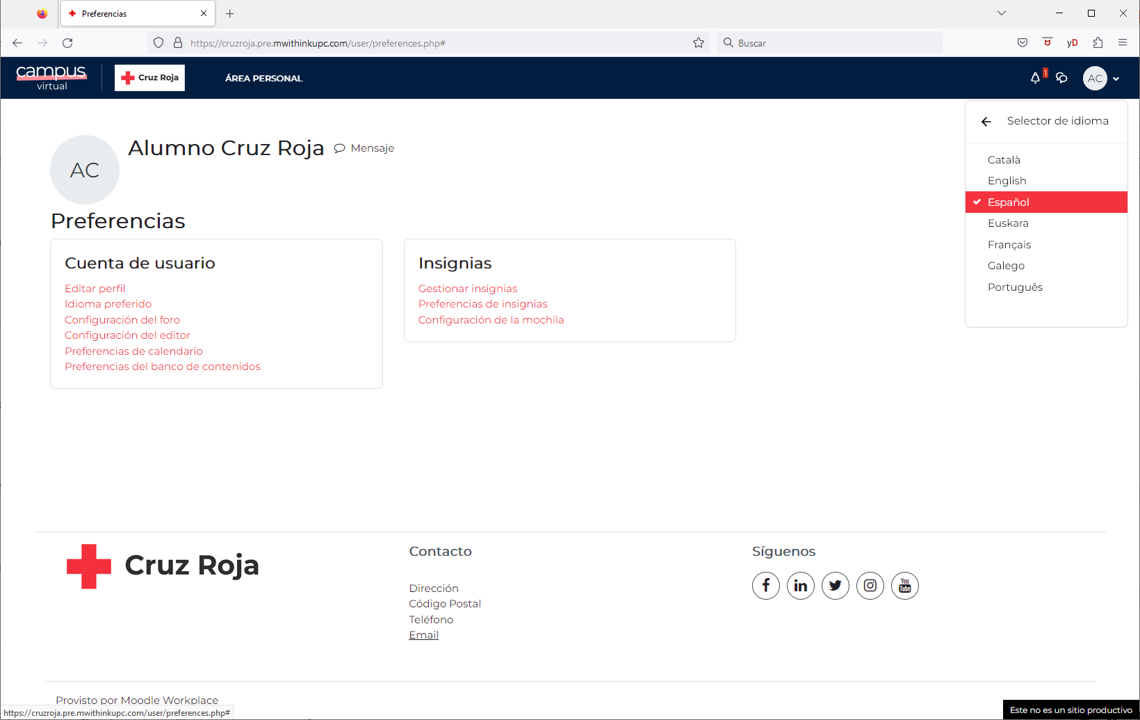Select English in language selector
Viewport: 1140px width, 720px height.
point(1007,181)
